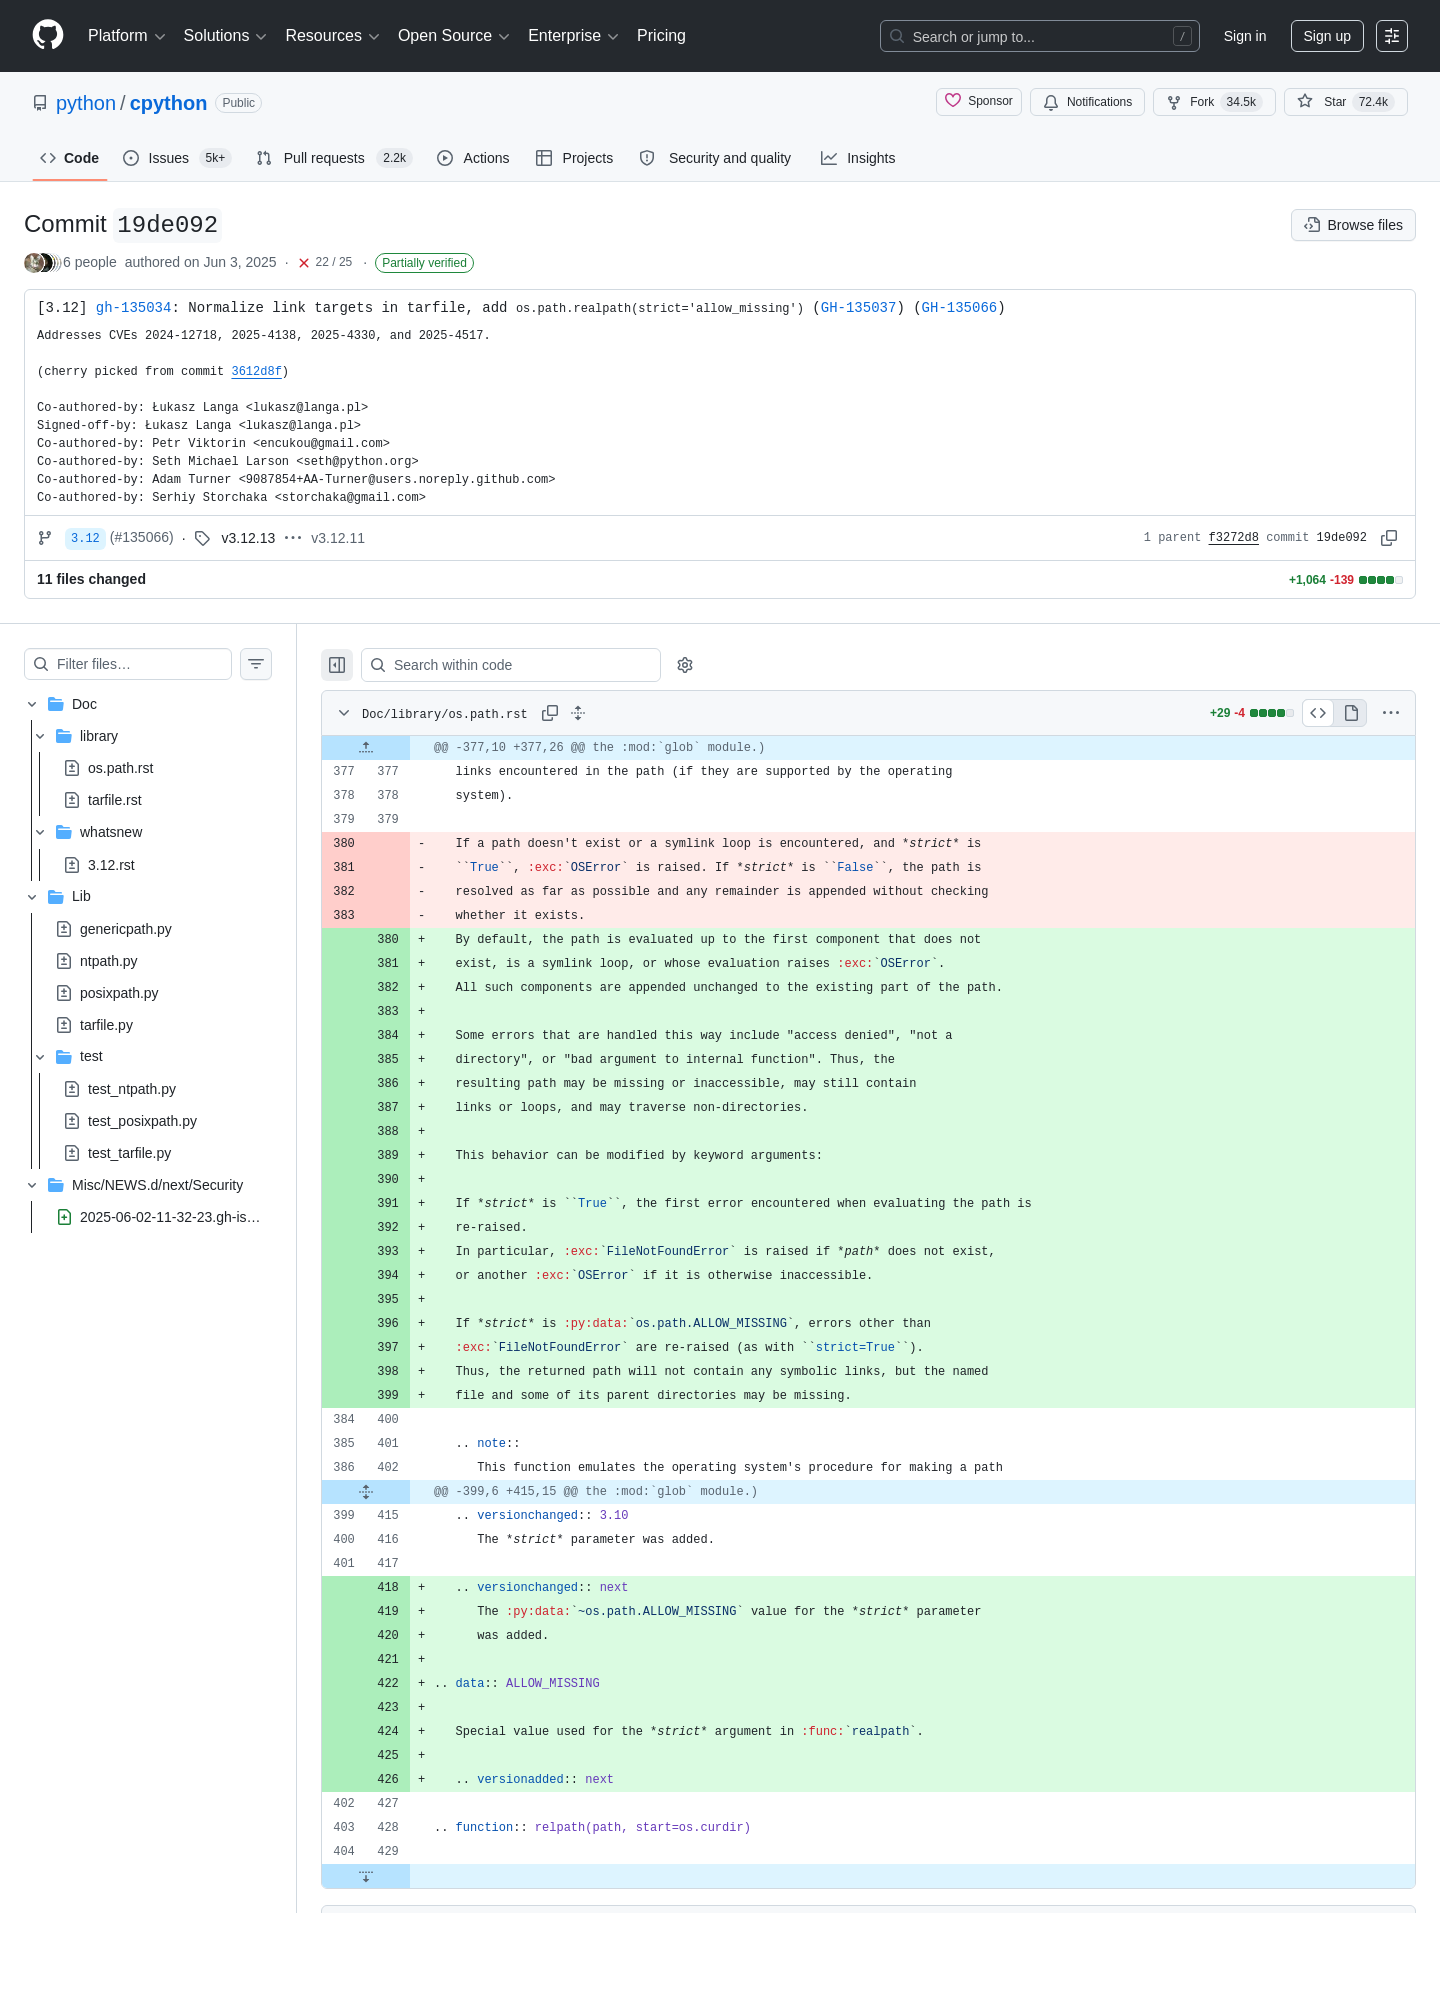Open appearance settings icon in header

click(x=1392, y=36)
